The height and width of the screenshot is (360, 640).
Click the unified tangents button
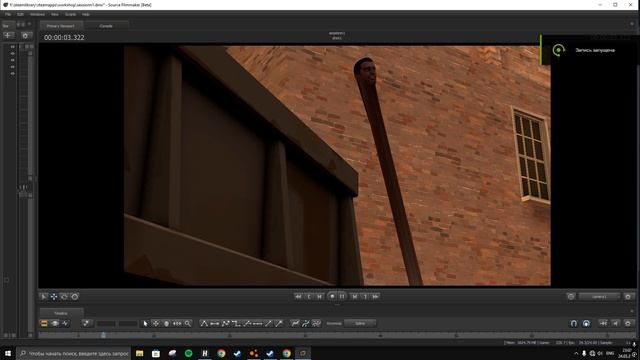247,323
